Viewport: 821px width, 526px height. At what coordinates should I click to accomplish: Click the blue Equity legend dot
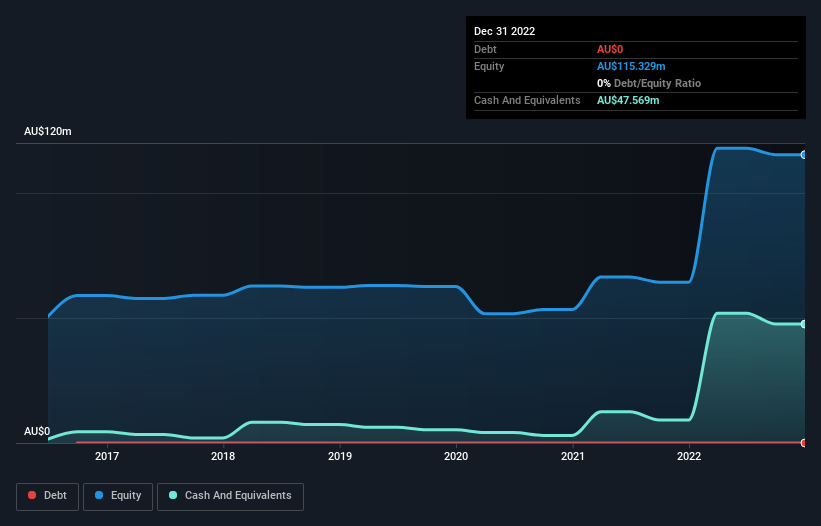[99, 495]
